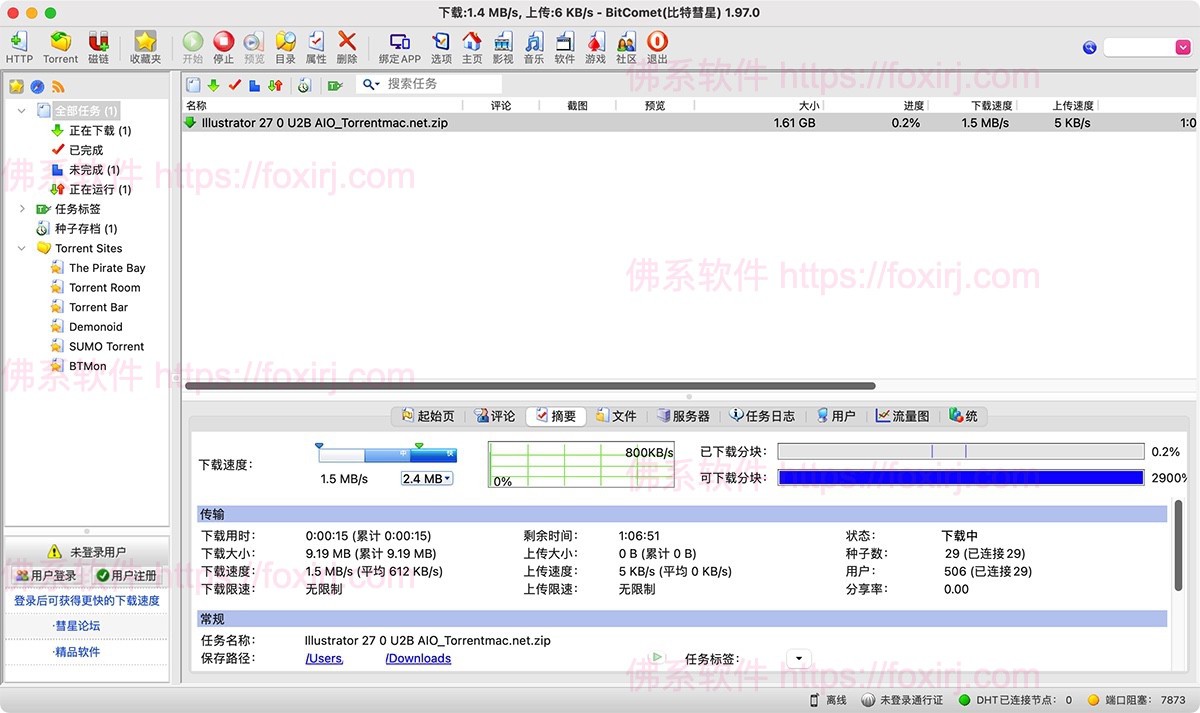Viewport: 1200px width, 713px height.
Task: Open a new HTTP download task
Action: click(x=19, y=45)
